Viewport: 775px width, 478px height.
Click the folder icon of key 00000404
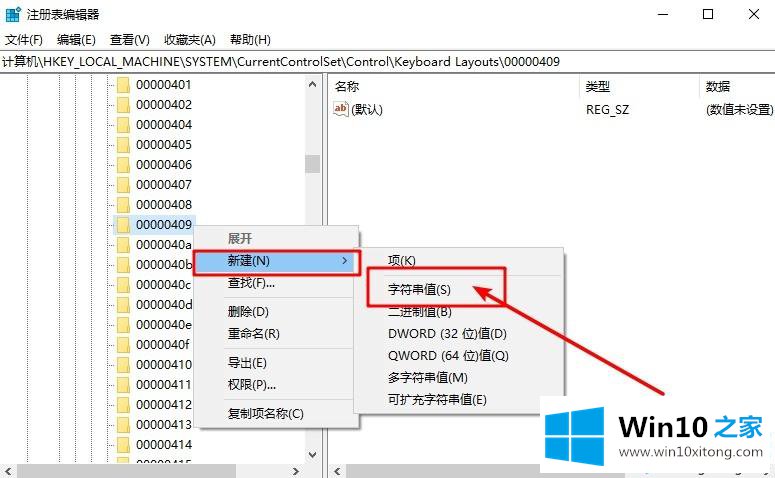click(x=123, y=125)
